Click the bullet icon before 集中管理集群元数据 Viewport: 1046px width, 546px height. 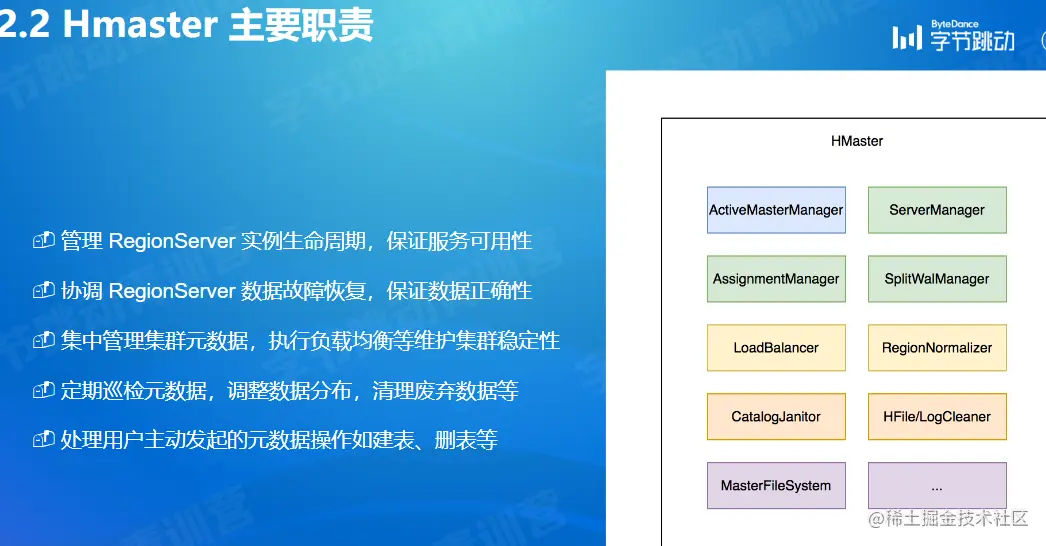coord(44,340)
